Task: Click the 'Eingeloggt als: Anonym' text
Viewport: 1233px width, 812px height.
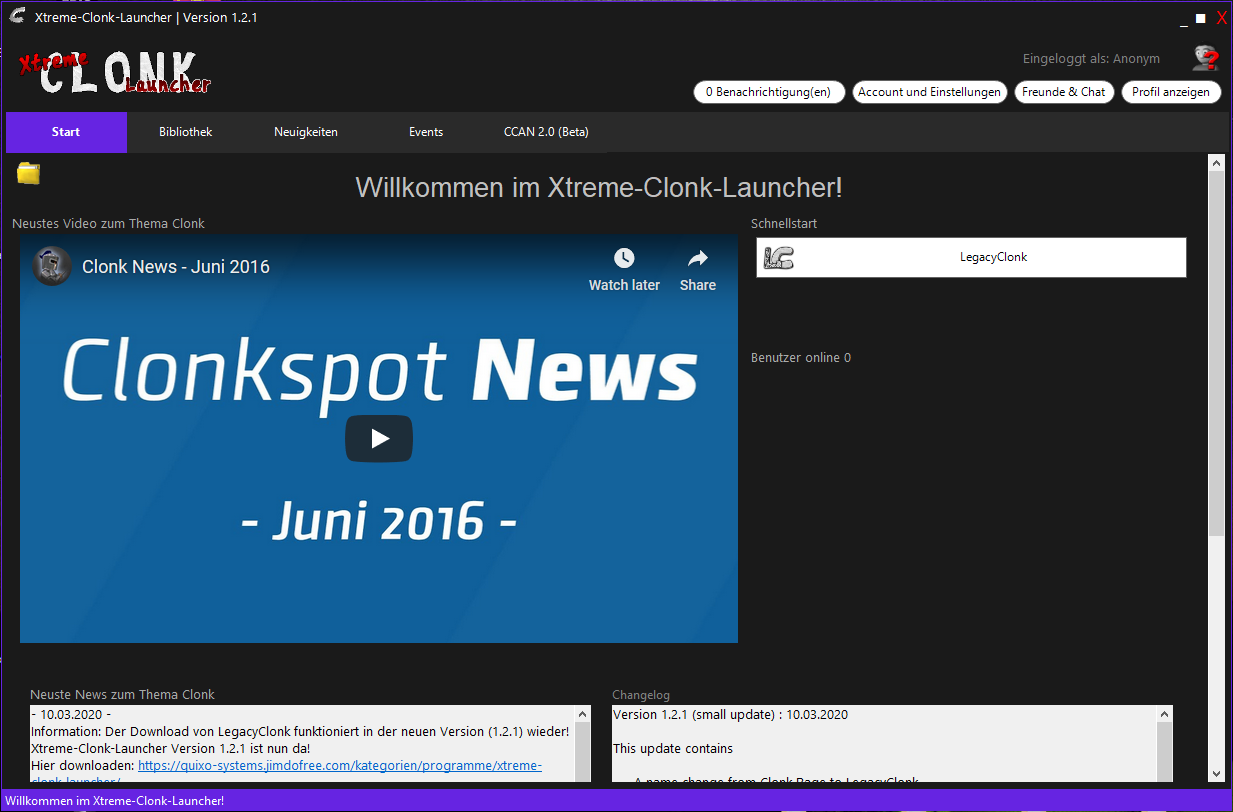Action: pyautogui.click(x=1091, y=59)
